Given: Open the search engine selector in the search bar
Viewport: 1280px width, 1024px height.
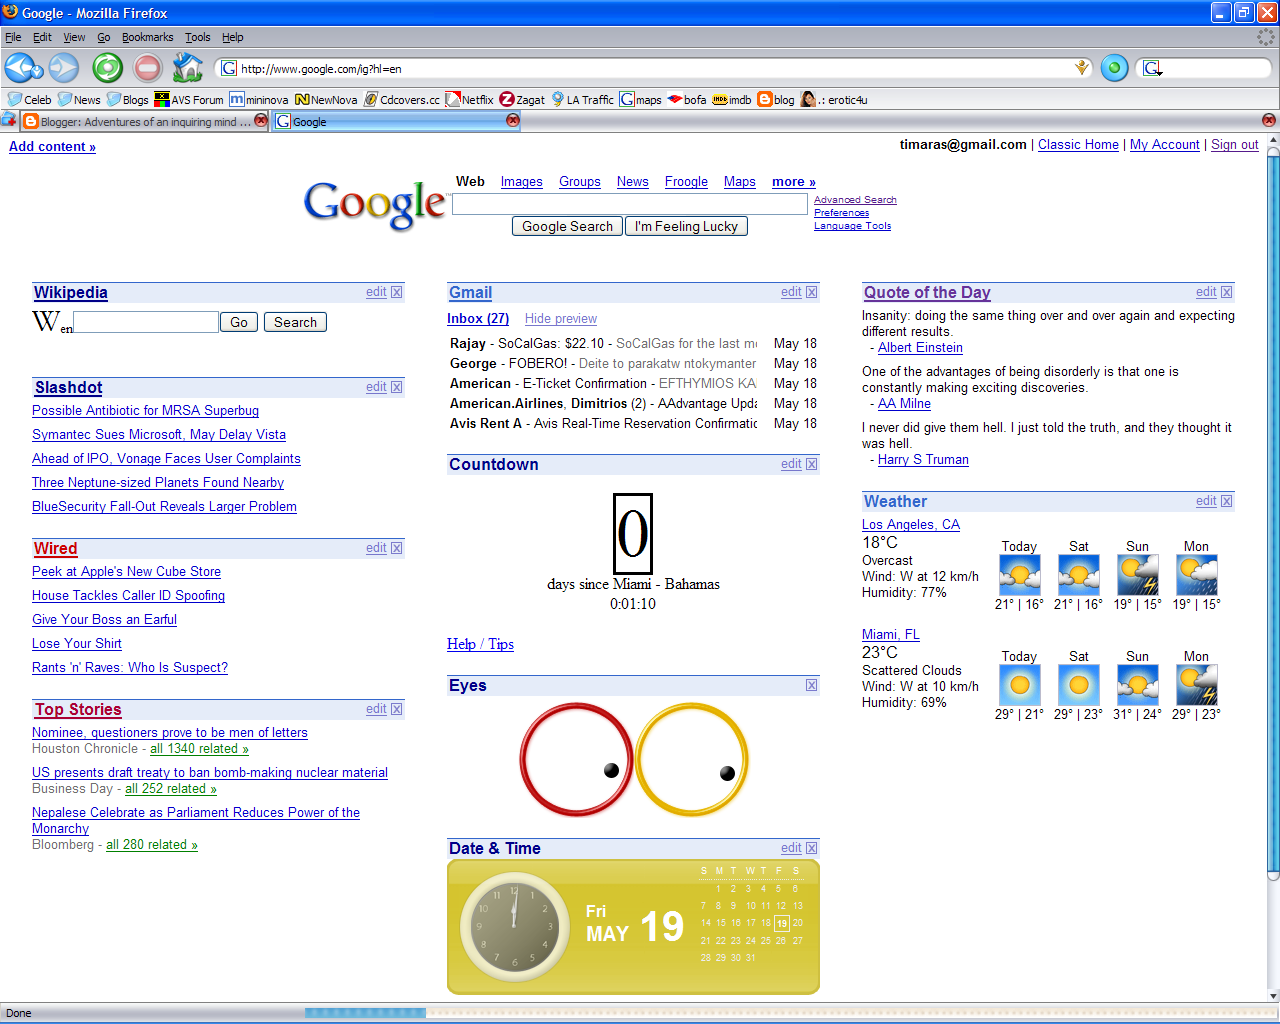Looking at the screenshot, I should (1153, 68).
